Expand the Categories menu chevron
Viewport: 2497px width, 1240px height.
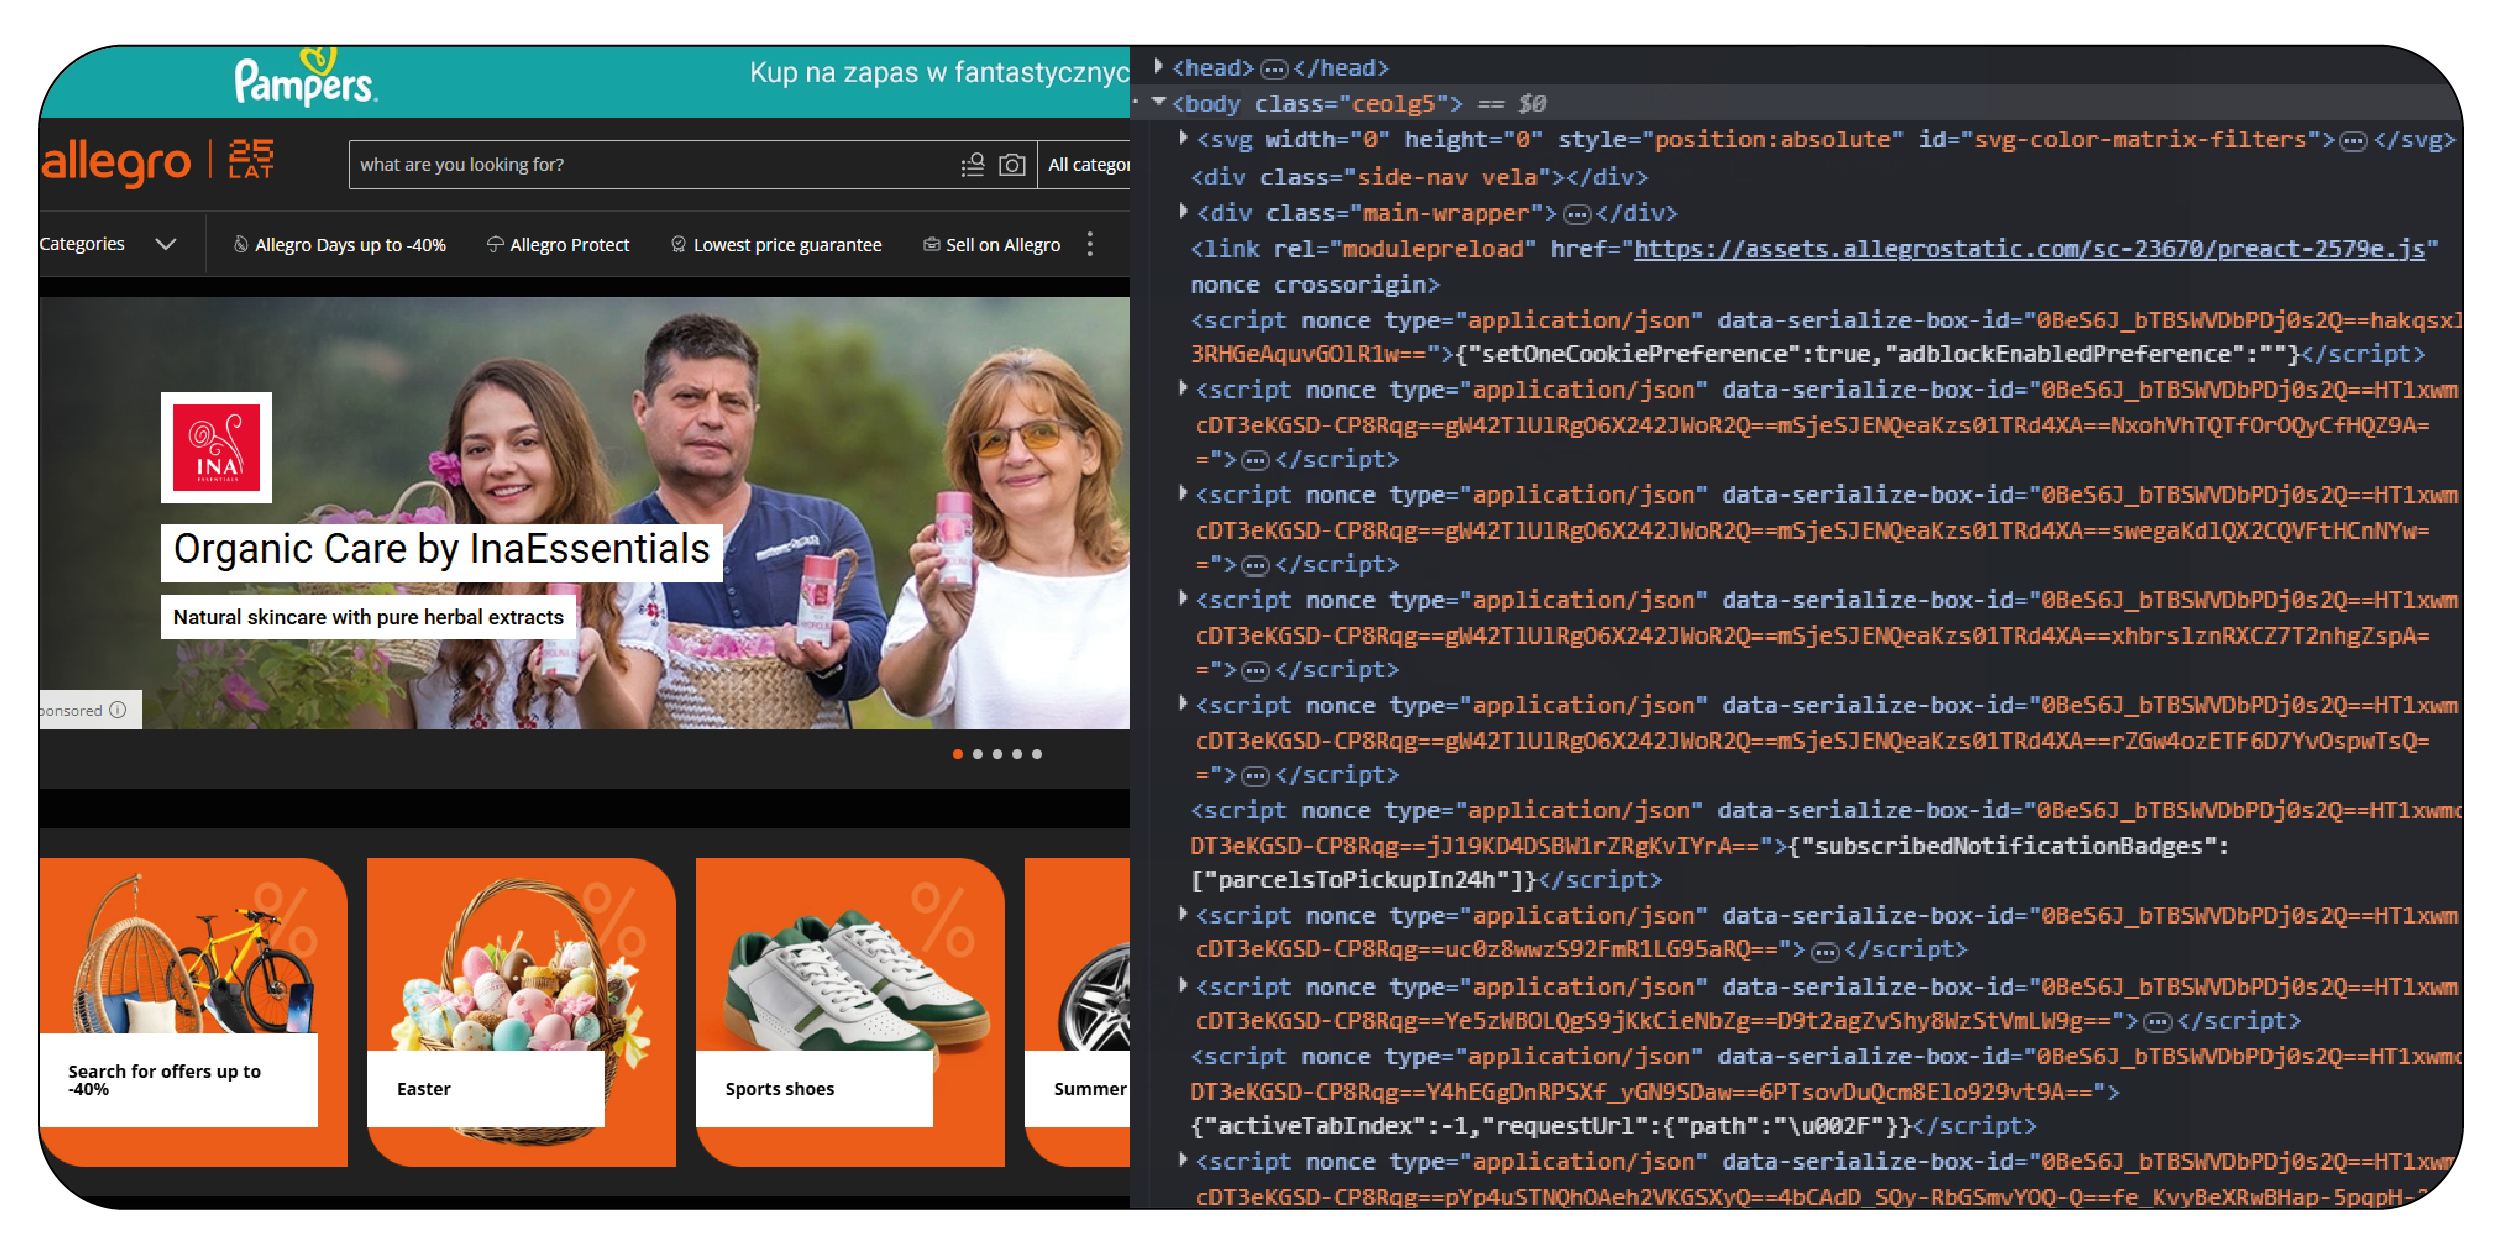coord(166,244)
